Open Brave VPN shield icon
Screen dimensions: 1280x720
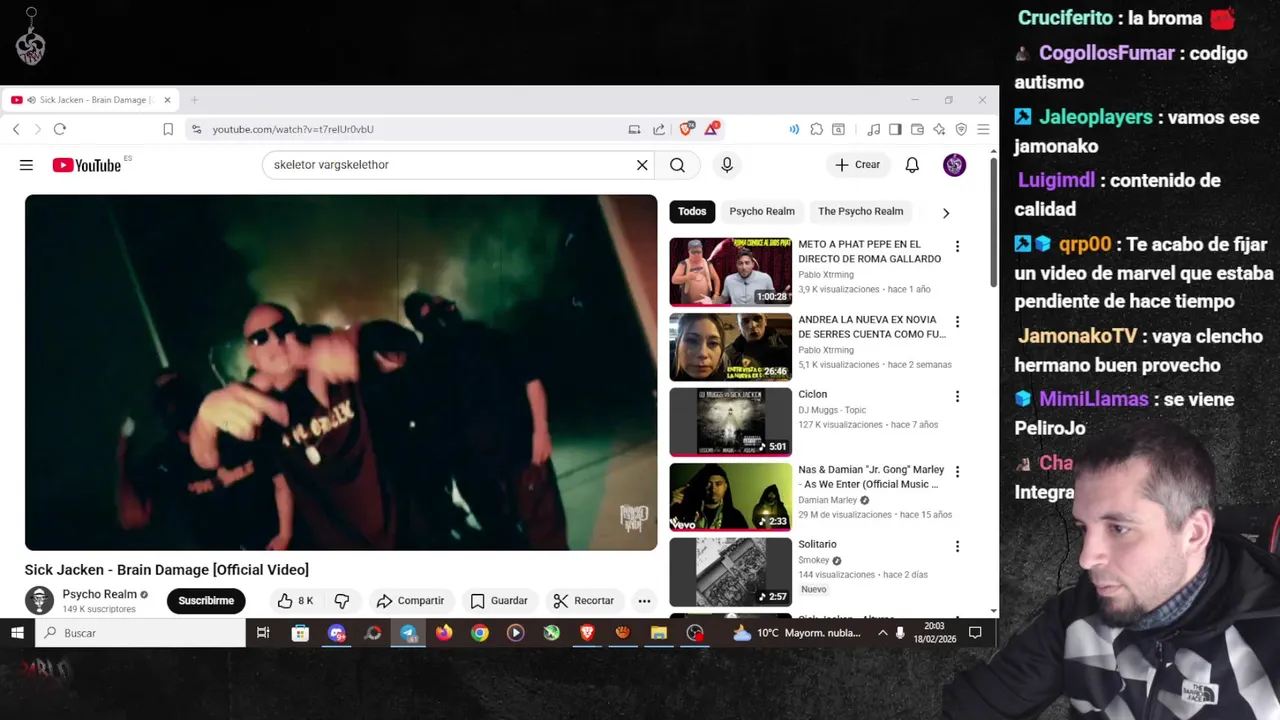click(961, 129)
